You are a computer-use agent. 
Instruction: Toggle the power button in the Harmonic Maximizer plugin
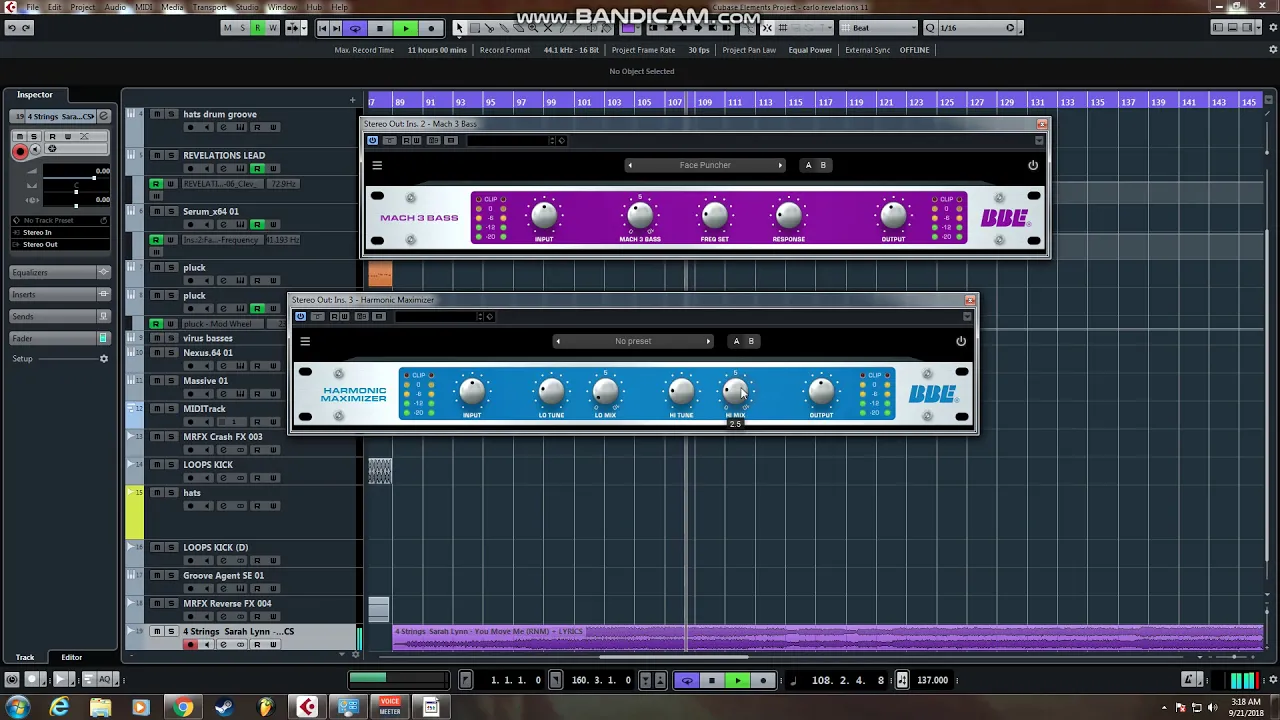click(x=961, y=342)
